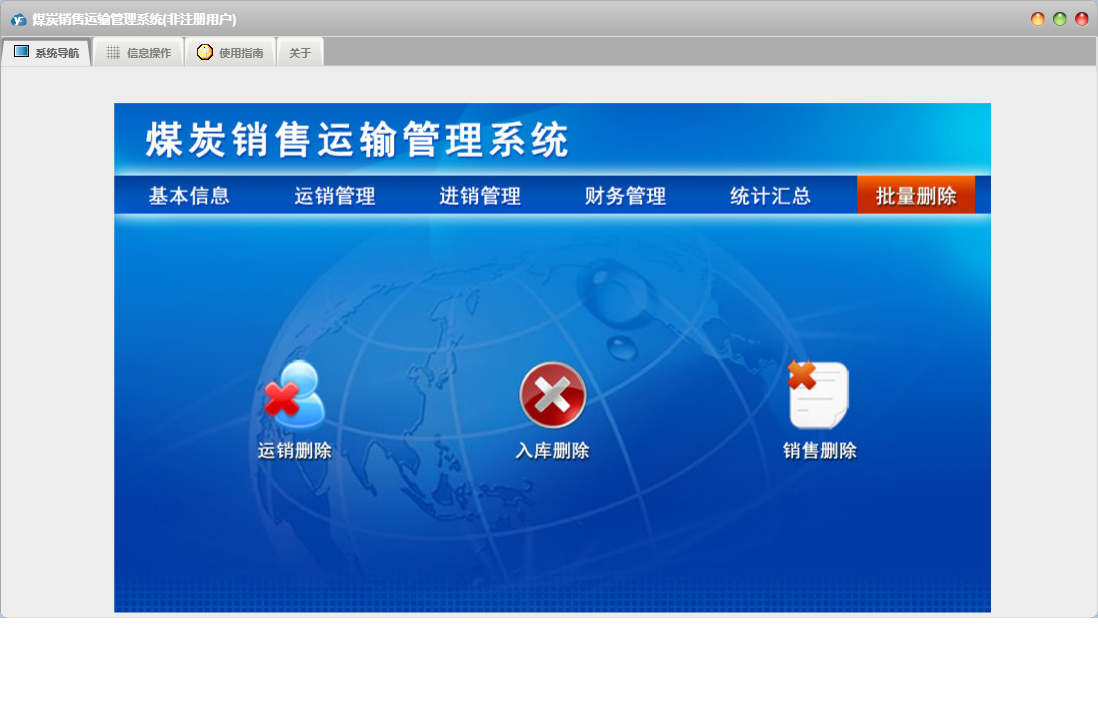This screenshot has height=719, width=1098.
Task: Close the window with red button
Action: tap(1082, 19)
